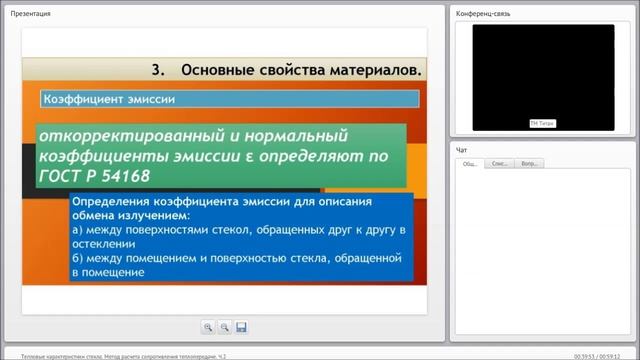Viewport: 640px width, 360px height.
Task: Click the 'Коэффициент эмиссии' slide heading bar
Action: point(230,99)
